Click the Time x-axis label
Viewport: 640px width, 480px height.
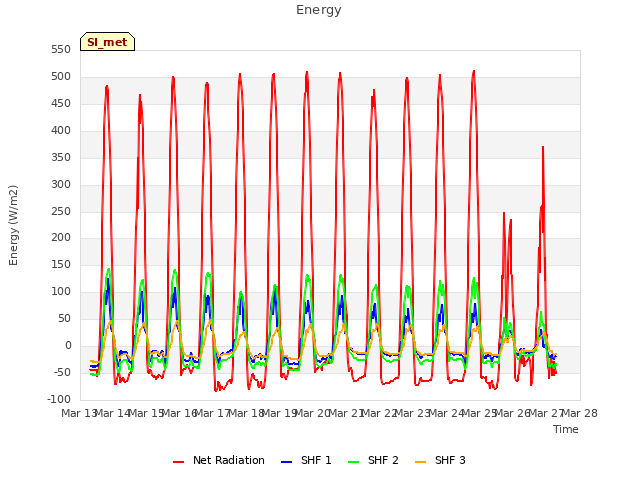tap(566, 429)
